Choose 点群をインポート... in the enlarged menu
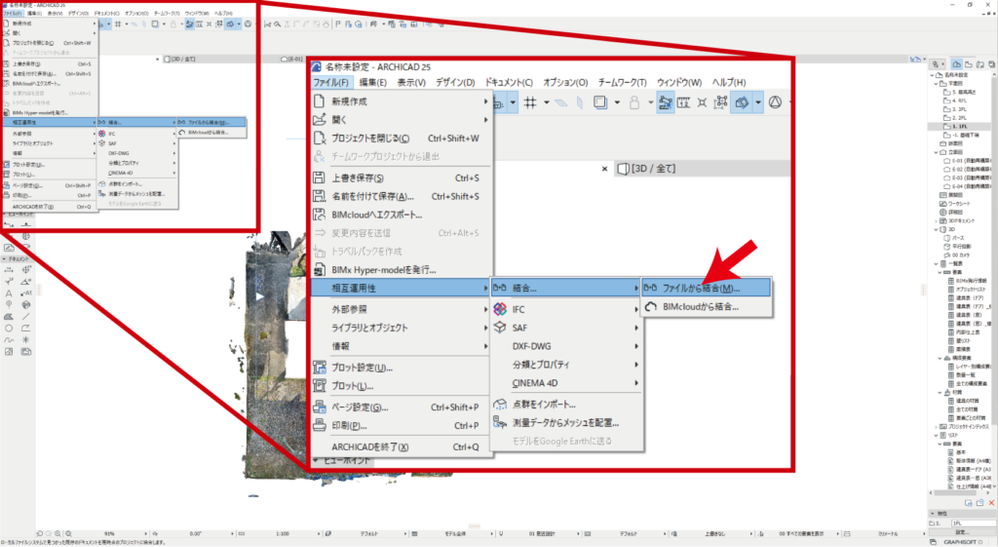The image size is (998, 547). 565,404
